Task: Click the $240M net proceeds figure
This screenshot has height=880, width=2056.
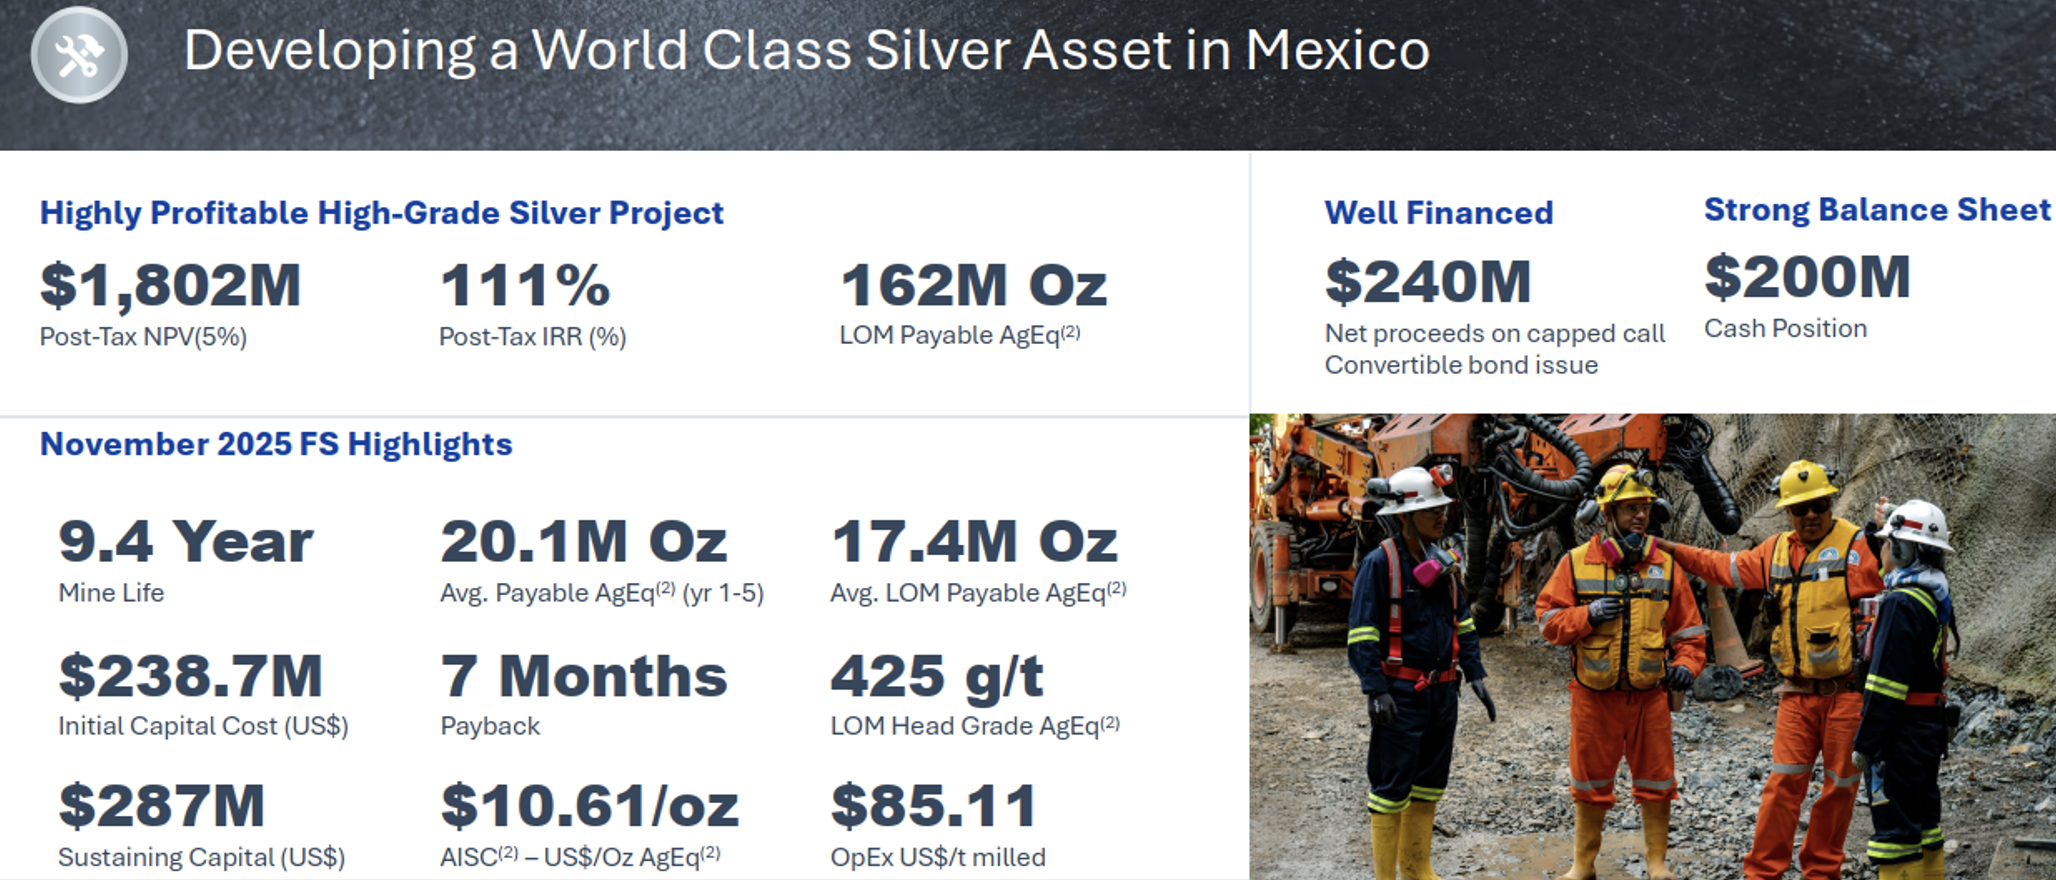Action: pyautogui.click(x=1427, y=281)
